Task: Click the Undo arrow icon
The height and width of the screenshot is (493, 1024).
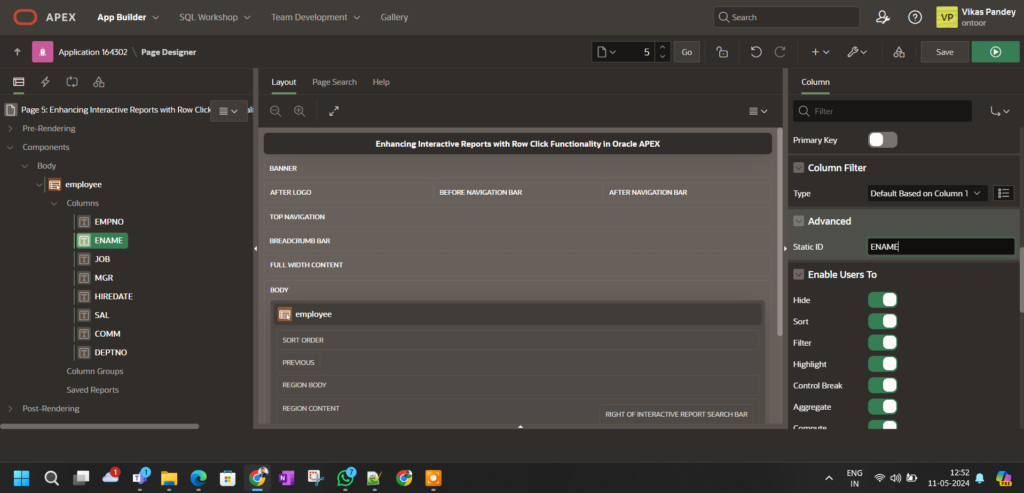Action: tap(756, 52)
